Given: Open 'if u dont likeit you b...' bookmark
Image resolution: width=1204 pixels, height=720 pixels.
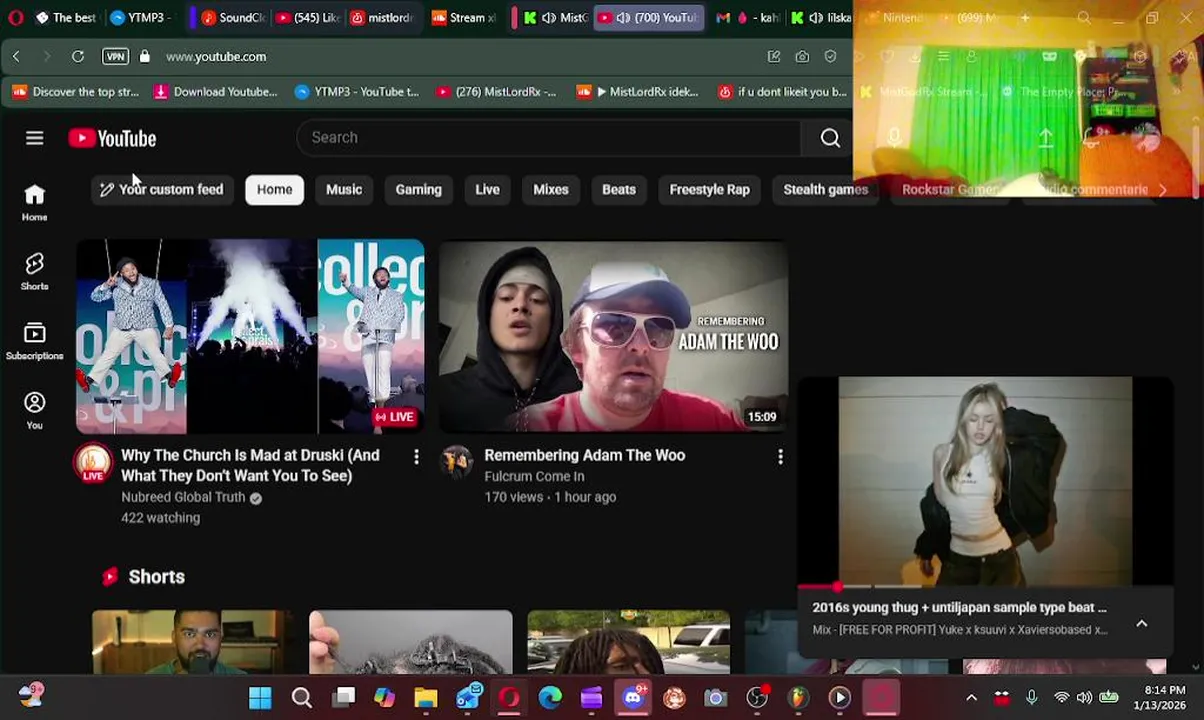Looking at the screenshot, I should click(782, 92).
